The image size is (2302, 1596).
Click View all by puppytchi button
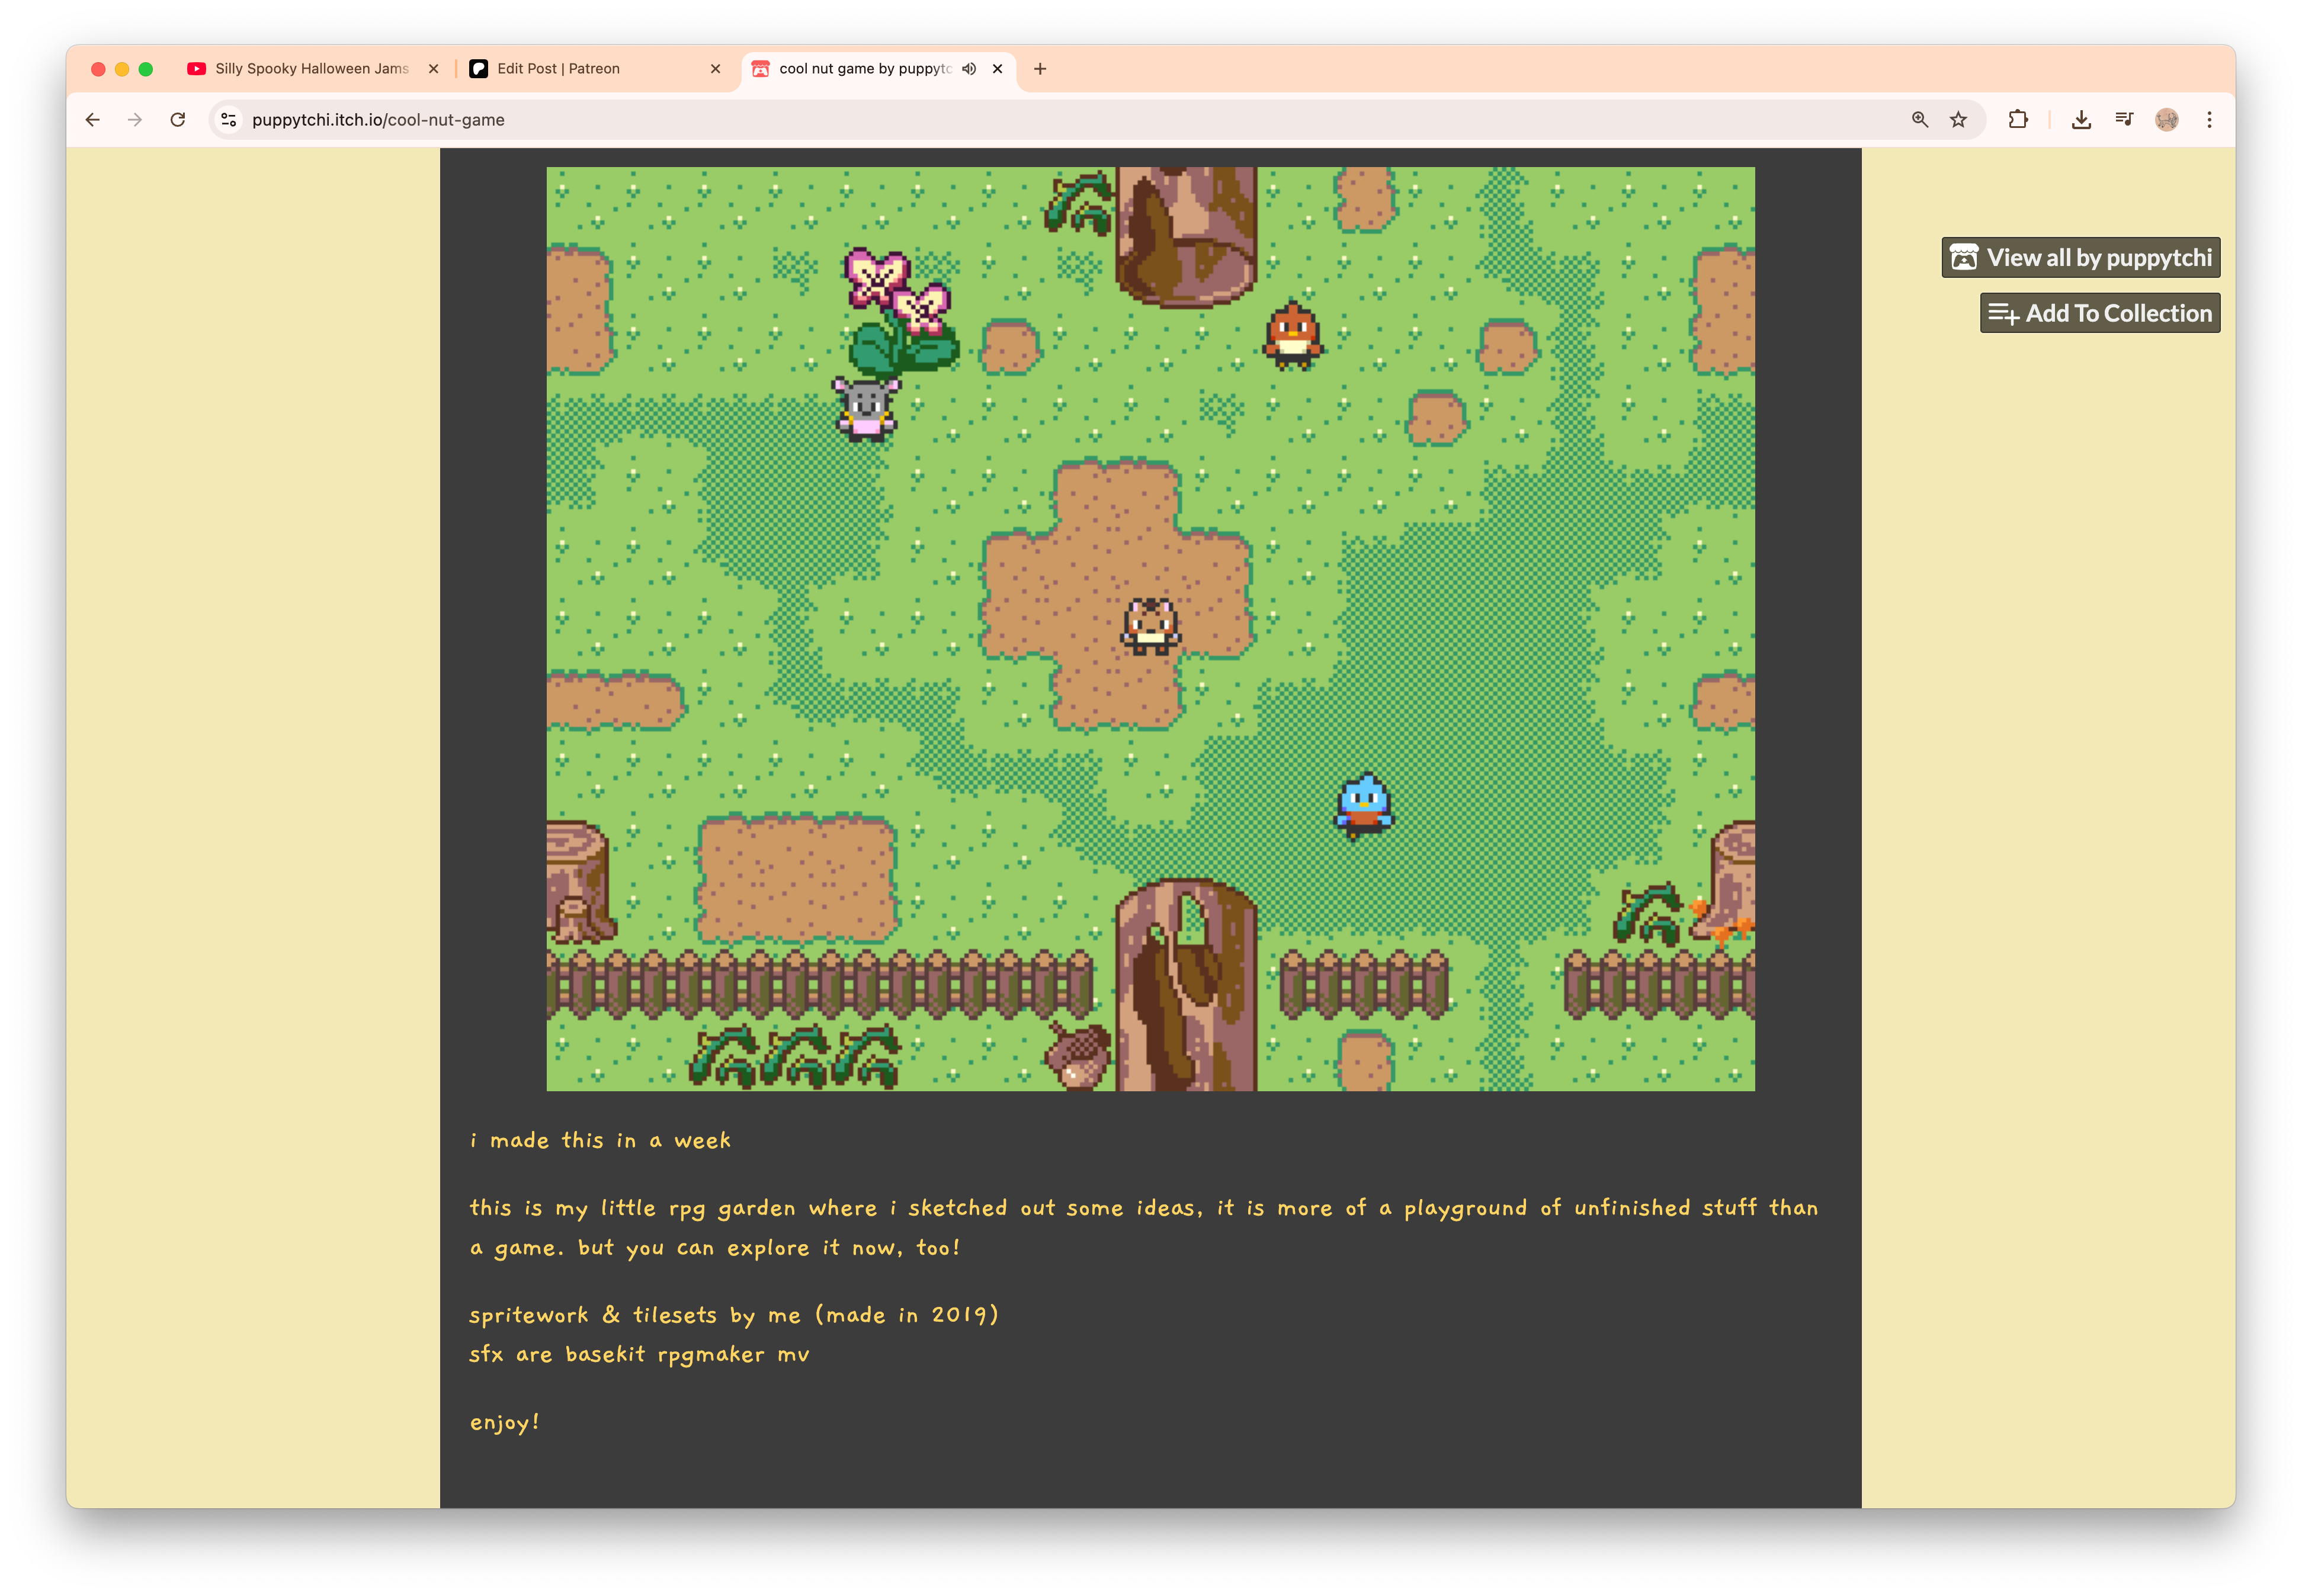(x=2080, y=258)
